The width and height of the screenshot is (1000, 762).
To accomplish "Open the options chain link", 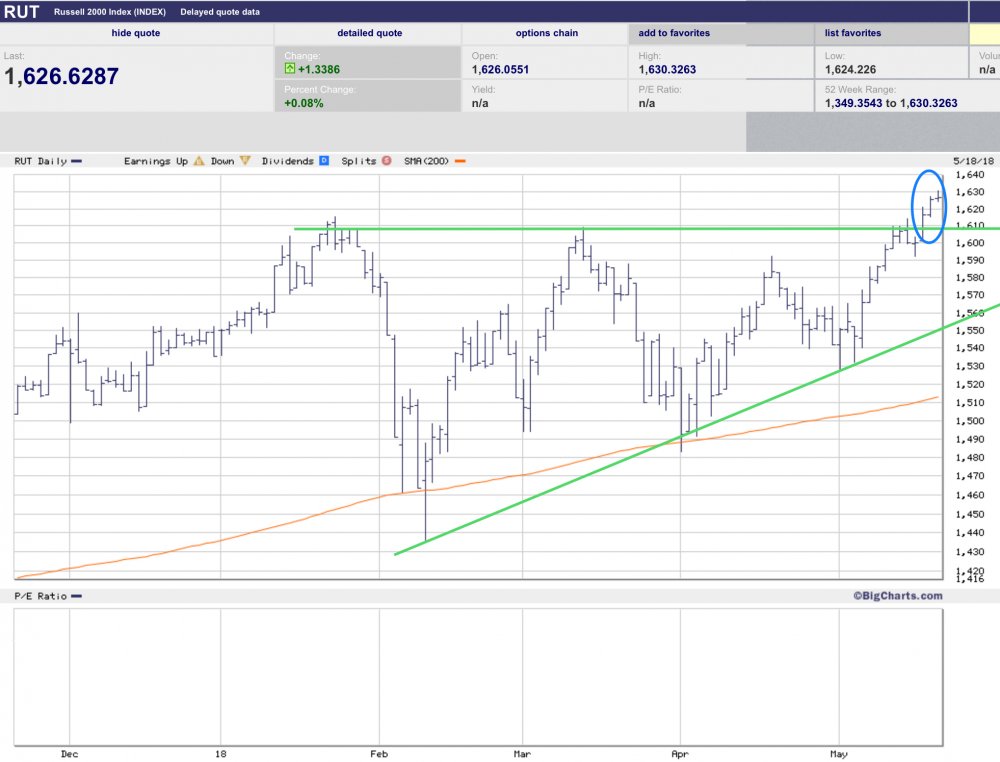I will (x=547, y=33).
